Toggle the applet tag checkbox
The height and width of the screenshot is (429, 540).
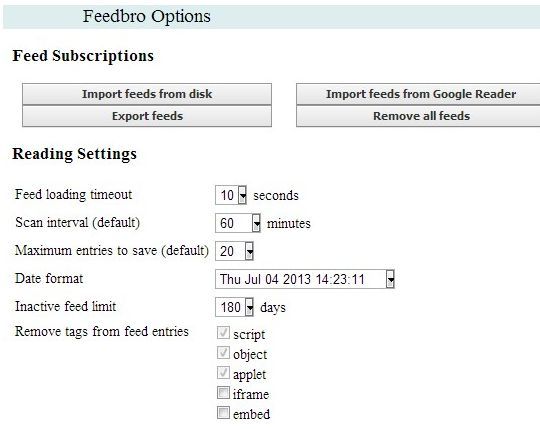click(x=223, y=373)
